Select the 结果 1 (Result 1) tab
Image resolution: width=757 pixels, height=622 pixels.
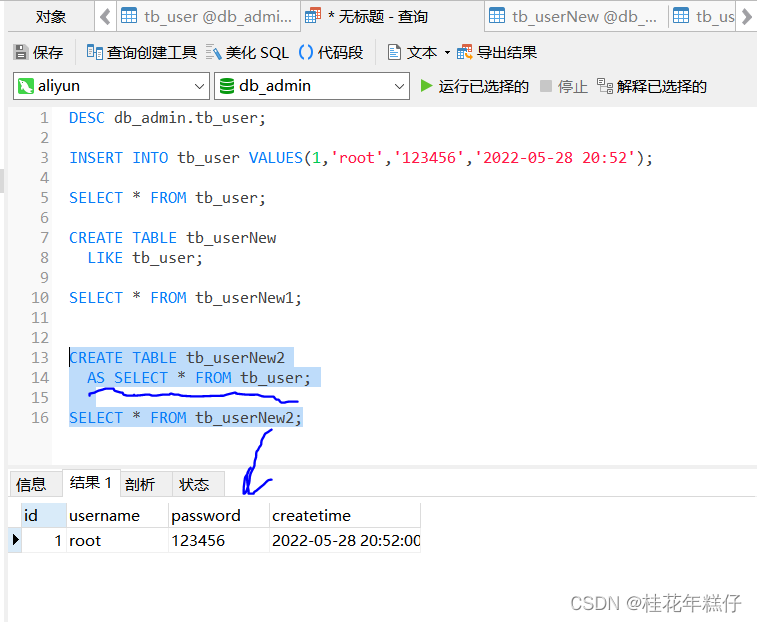(91, 482)
